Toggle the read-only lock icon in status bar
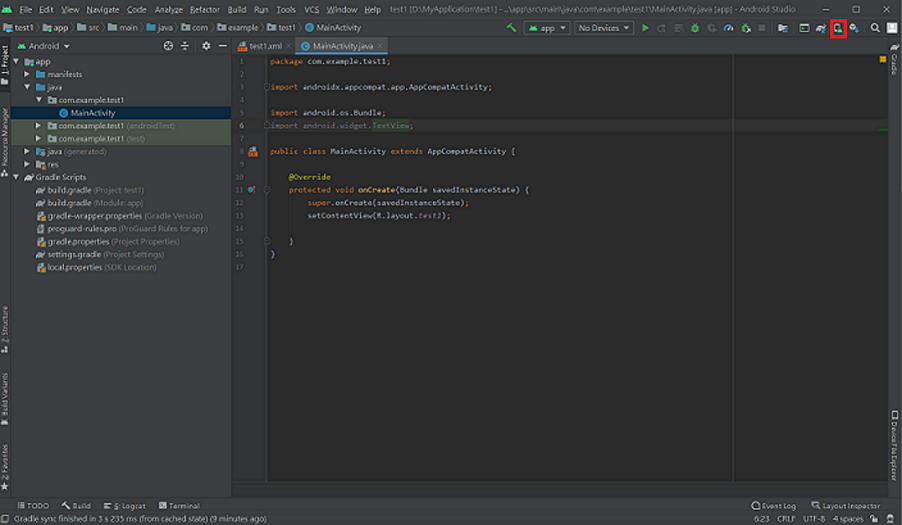The image size is (902, 525). point(872,519)
